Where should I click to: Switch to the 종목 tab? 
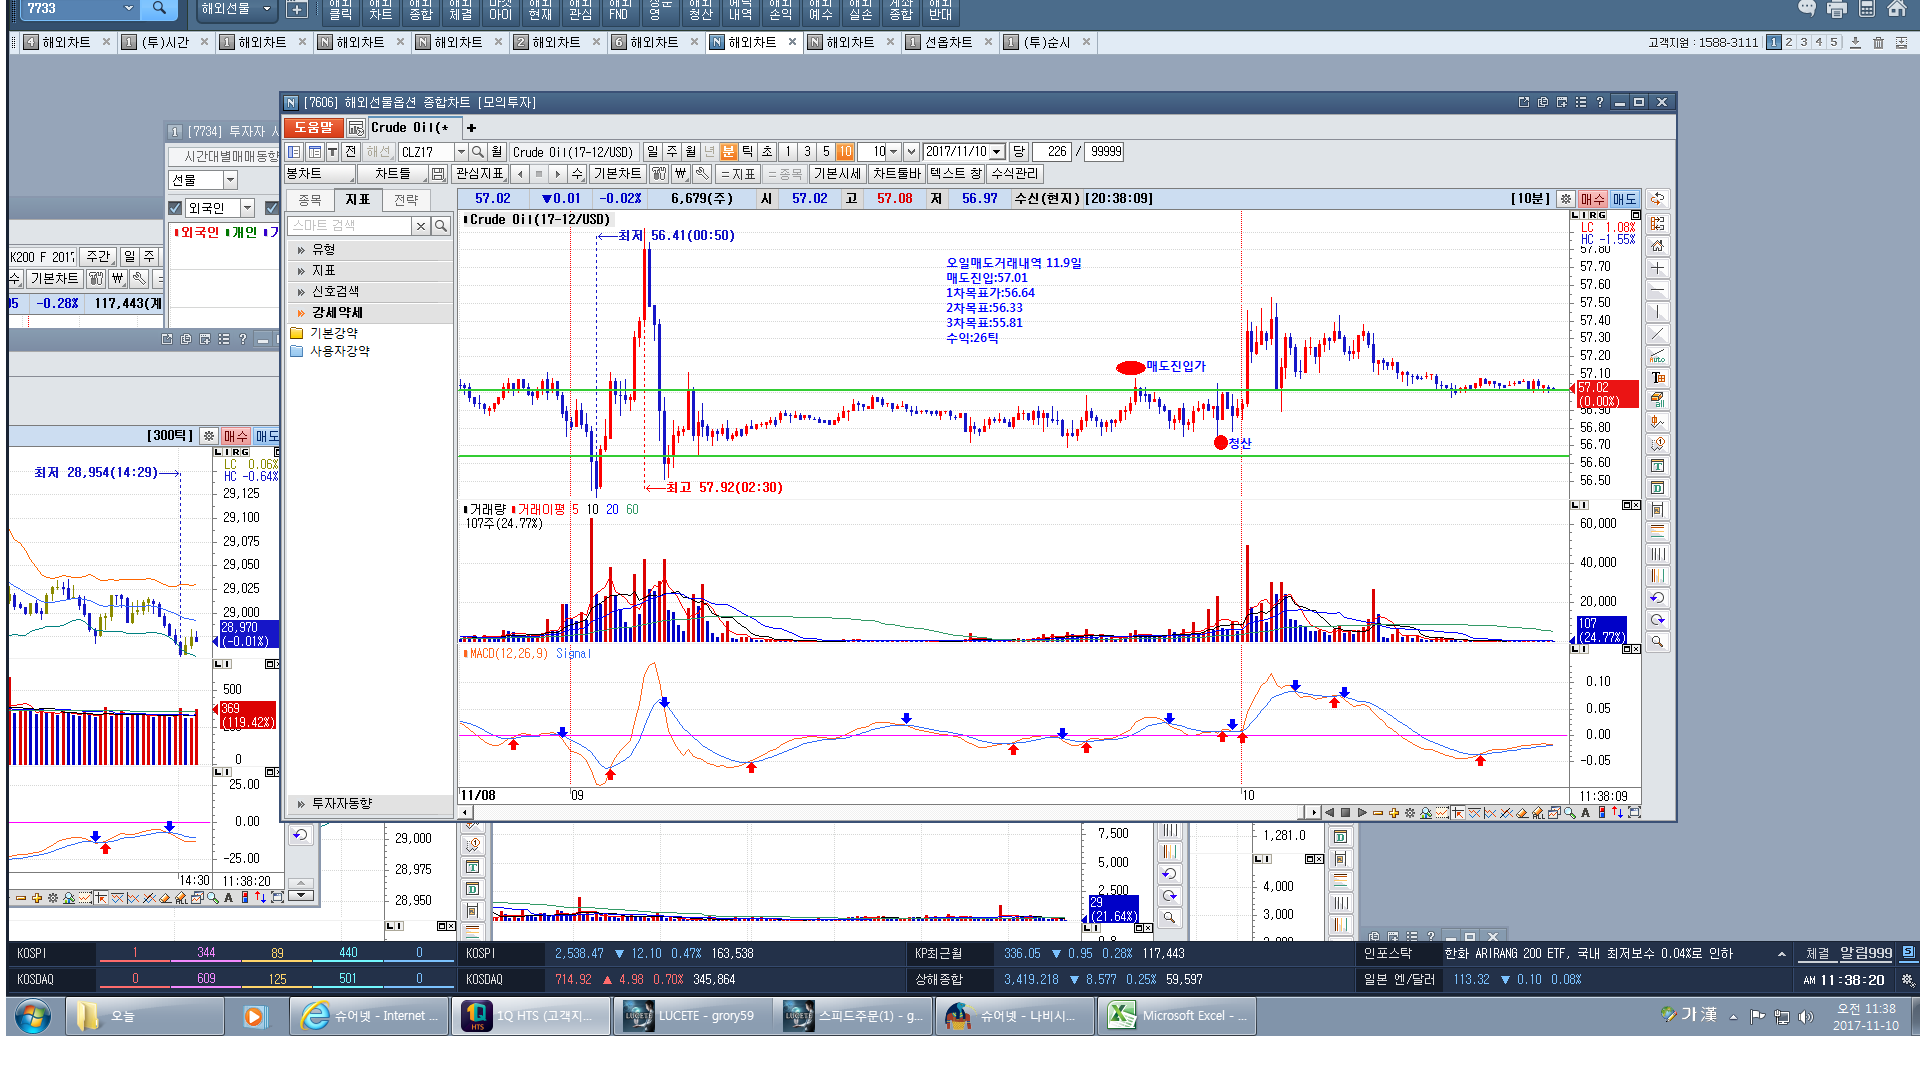click(x=310, y=200)
